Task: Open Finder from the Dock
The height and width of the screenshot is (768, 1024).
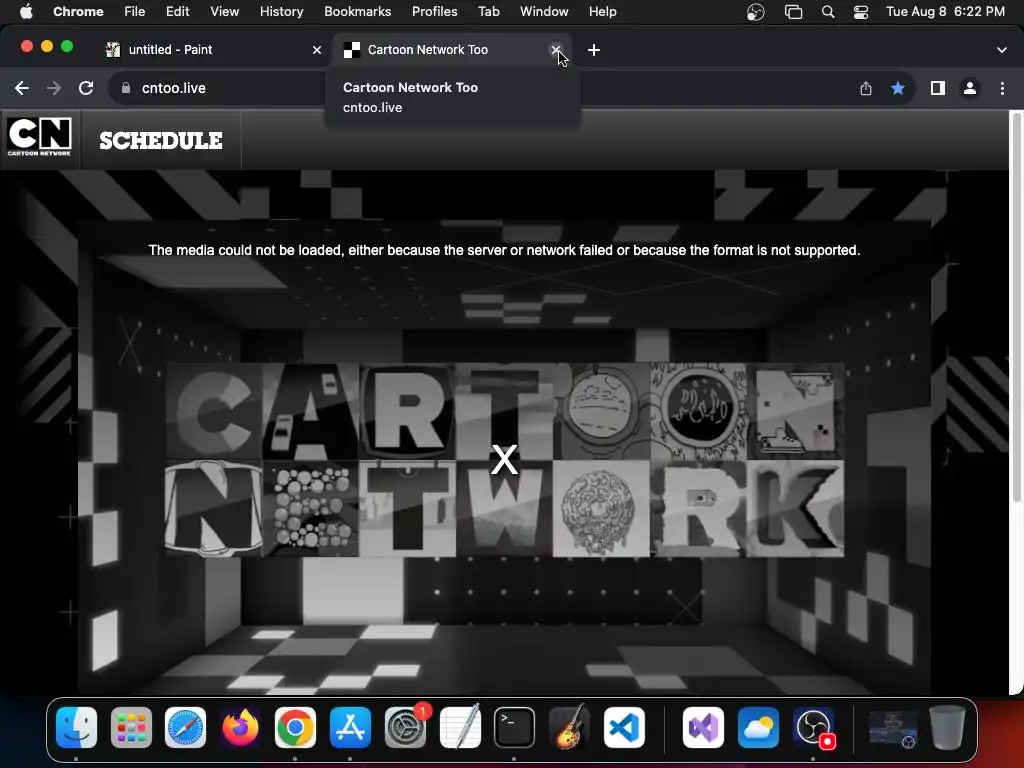Action: (76, 728)
